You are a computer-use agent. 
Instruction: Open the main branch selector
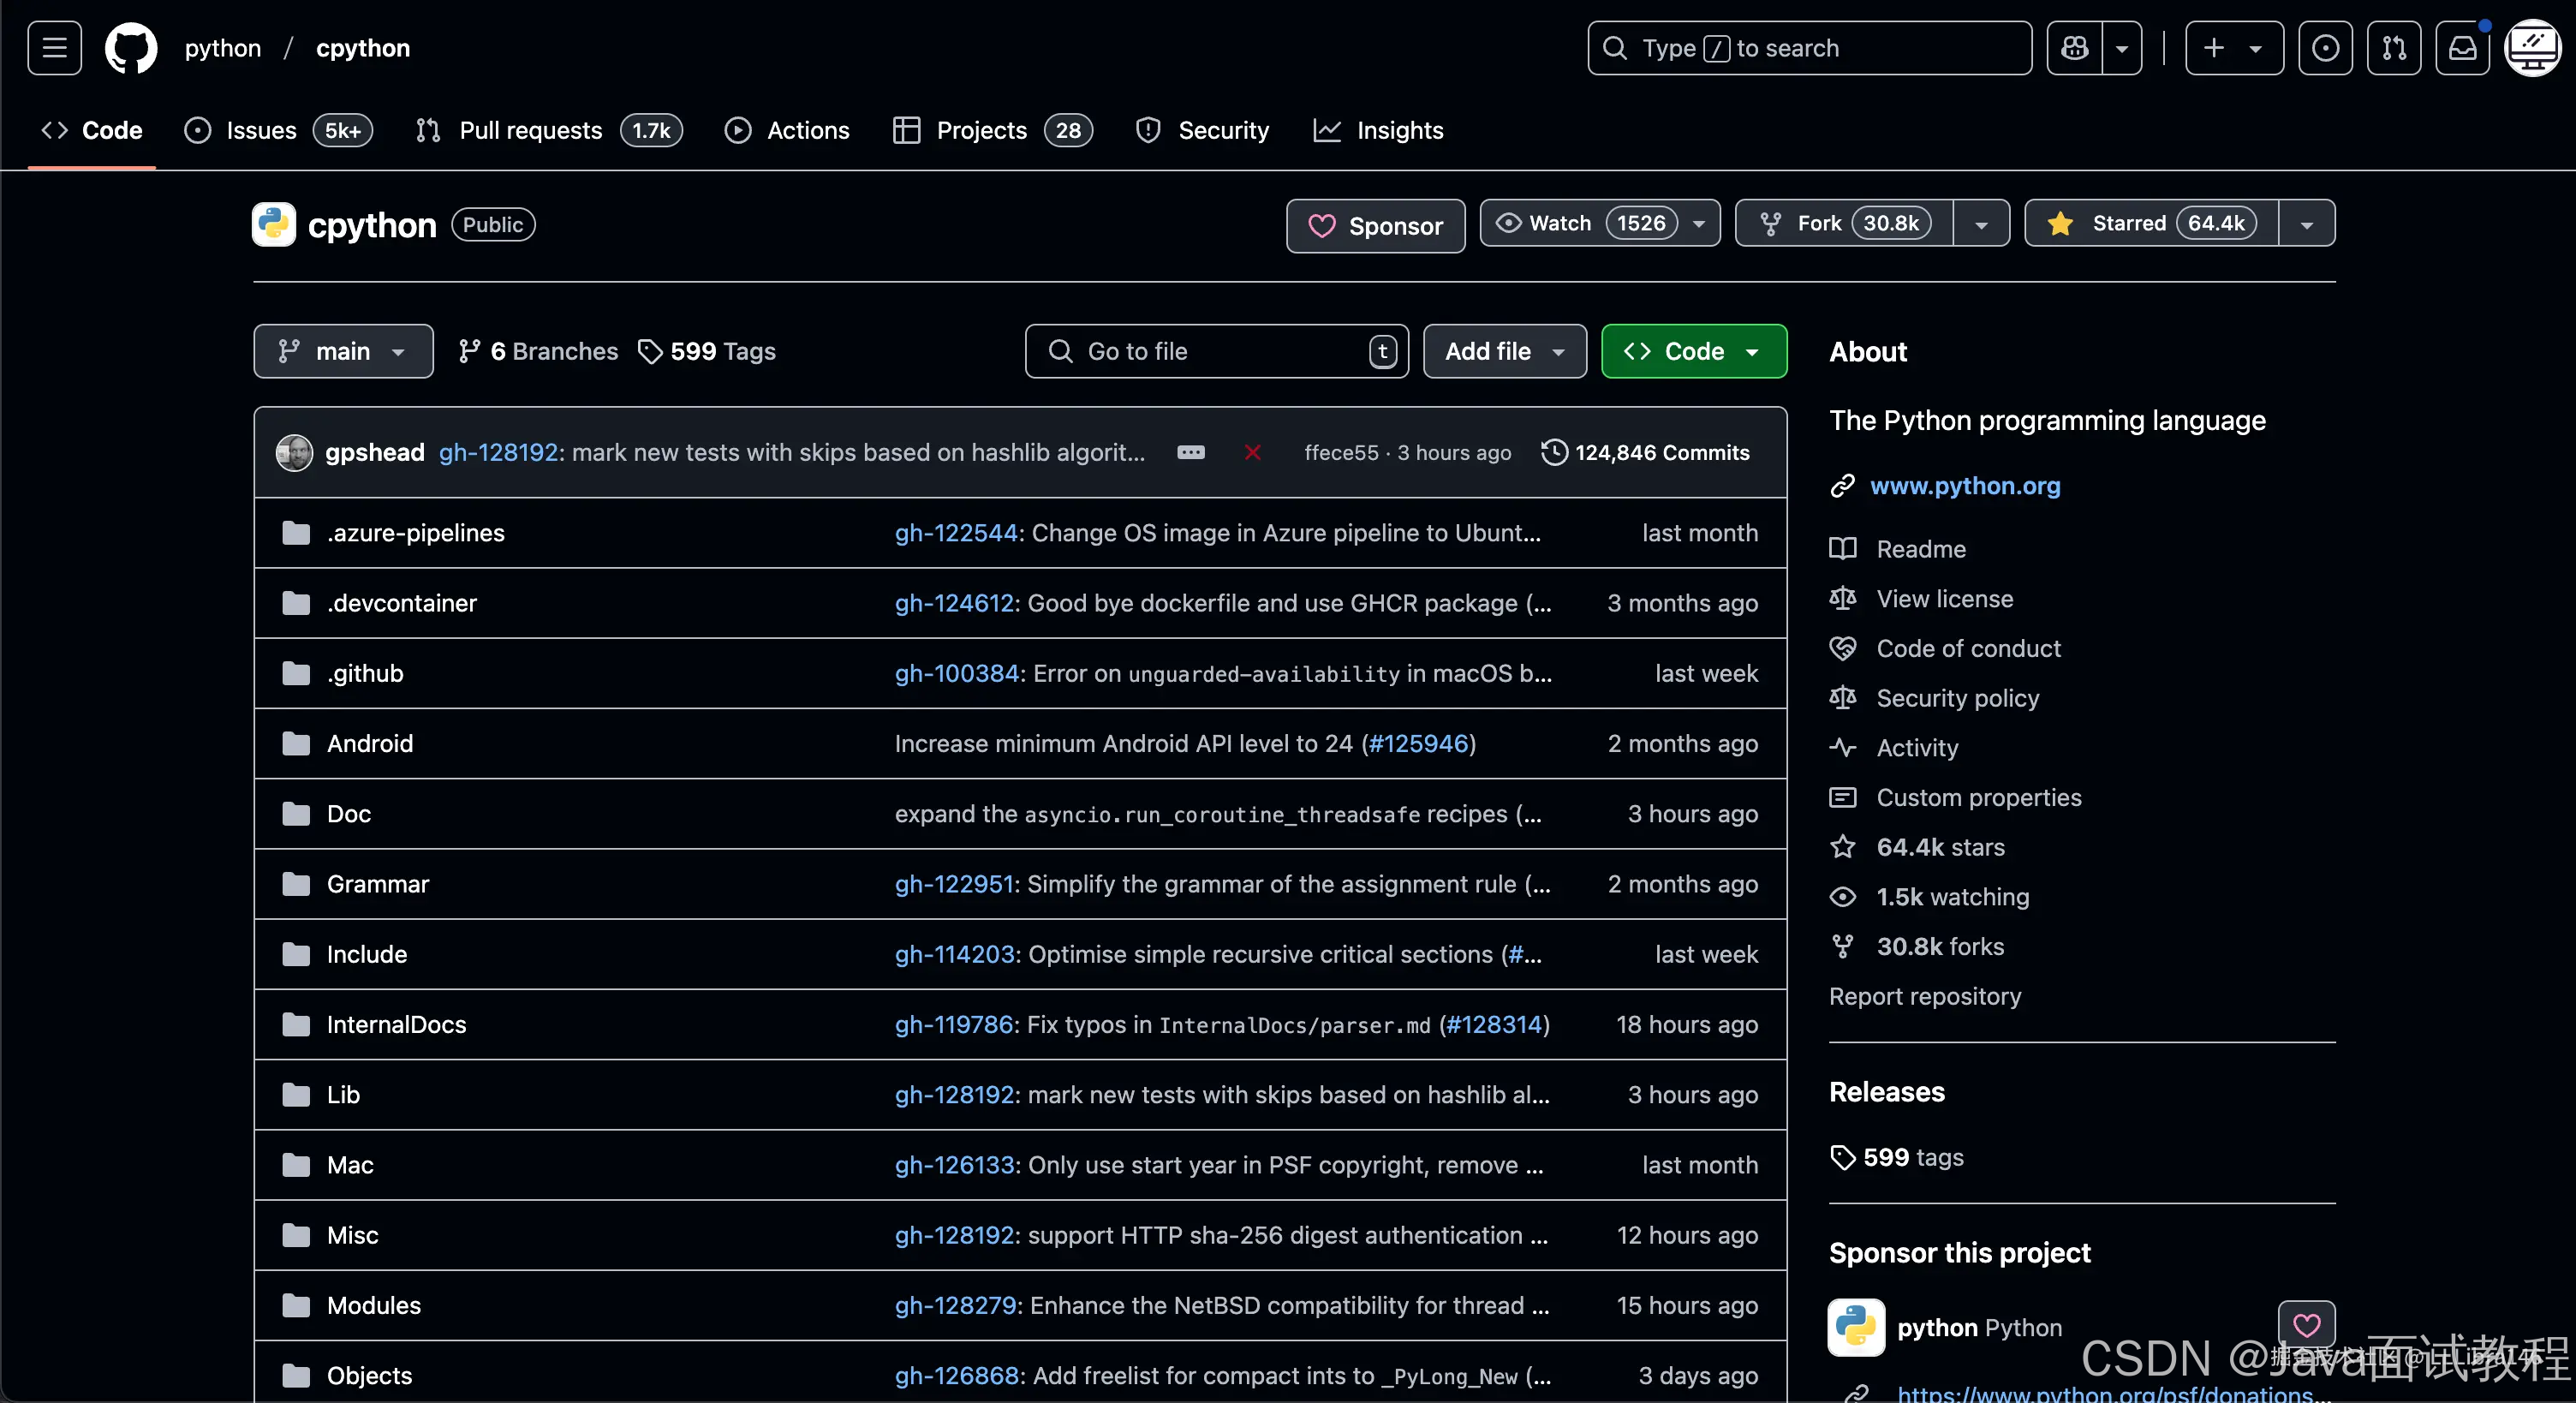click(x=343, y=351)
